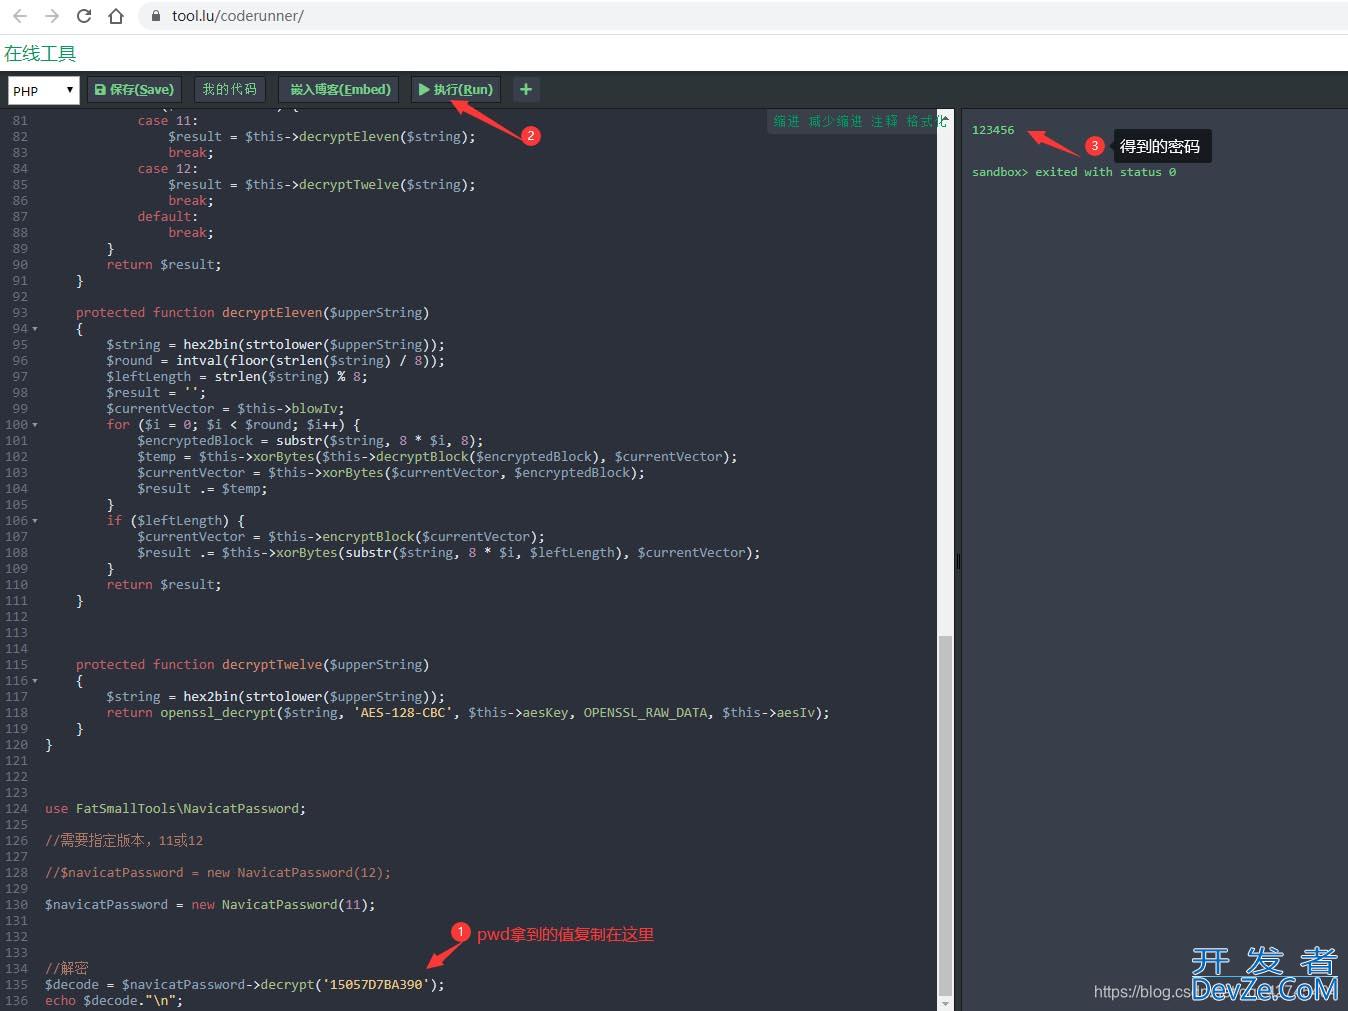Click the '15057D7BA390' string in code

pyautogui.click(x=376, y=985)
